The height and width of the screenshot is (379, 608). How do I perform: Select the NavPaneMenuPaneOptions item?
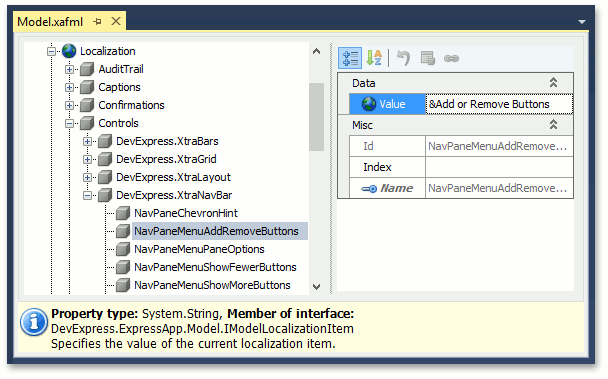tap(199, 249)
